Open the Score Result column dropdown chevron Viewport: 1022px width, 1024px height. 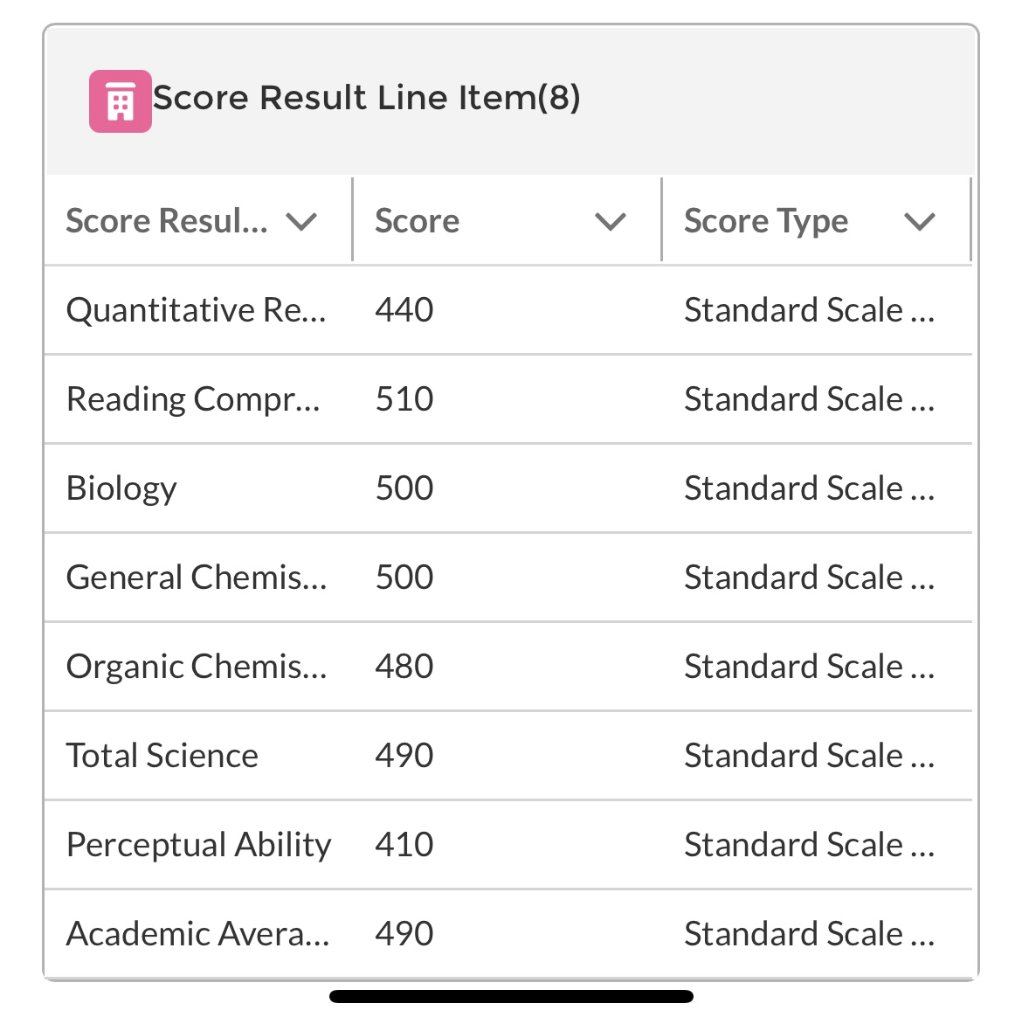pyautogui.click(x=302, y=221)
